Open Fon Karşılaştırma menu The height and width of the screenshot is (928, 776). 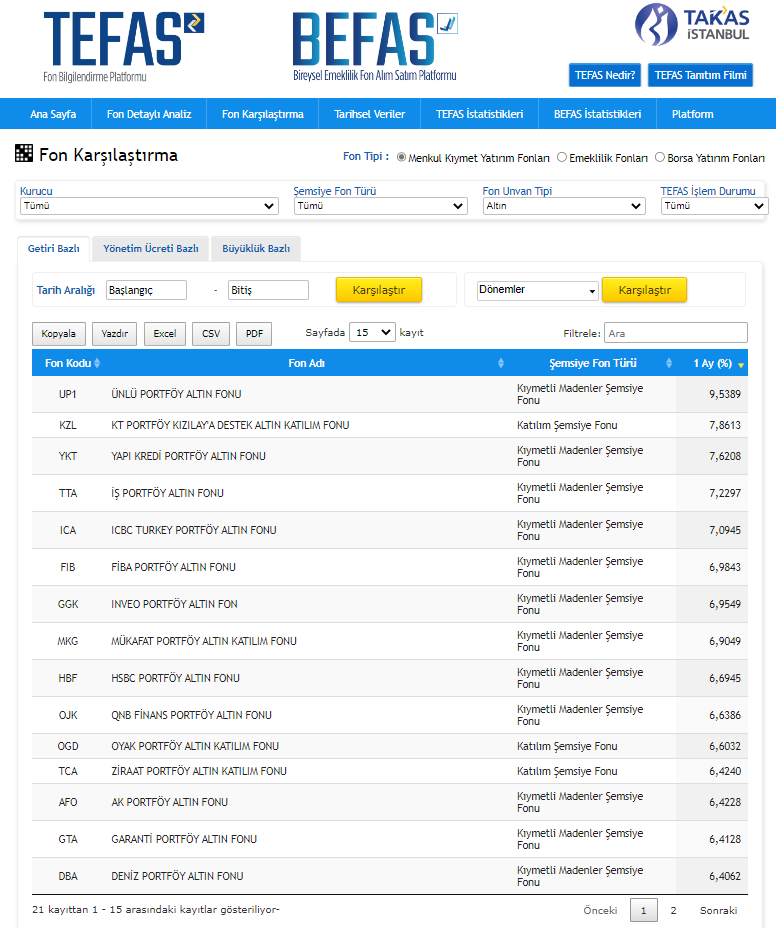tap(263, 114)
